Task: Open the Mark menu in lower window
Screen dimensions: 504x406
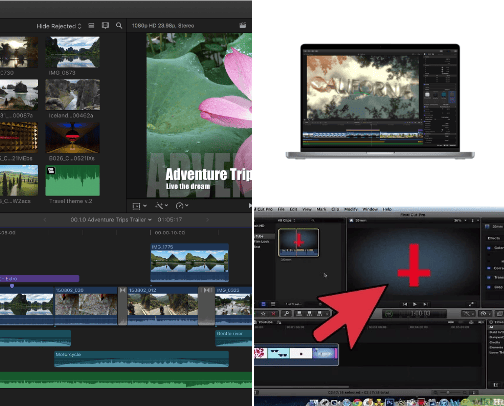Action: pyautogui.click(x=321, y=209)
